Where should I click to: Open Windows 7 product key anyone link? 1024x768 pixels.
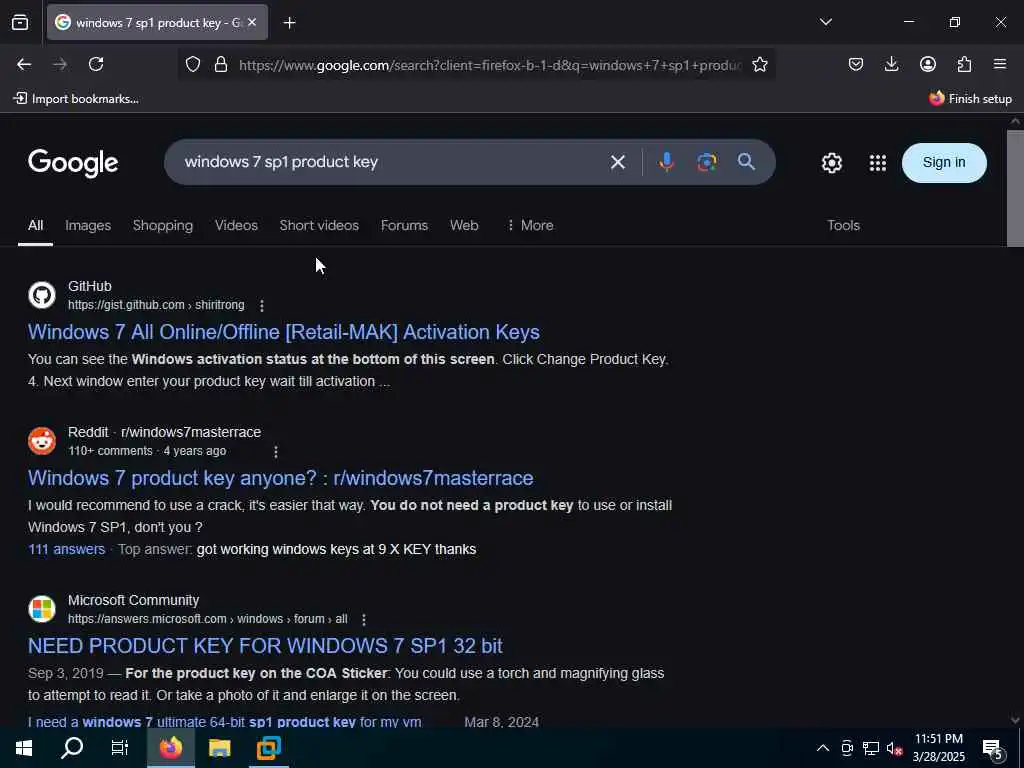coord(280,478)
